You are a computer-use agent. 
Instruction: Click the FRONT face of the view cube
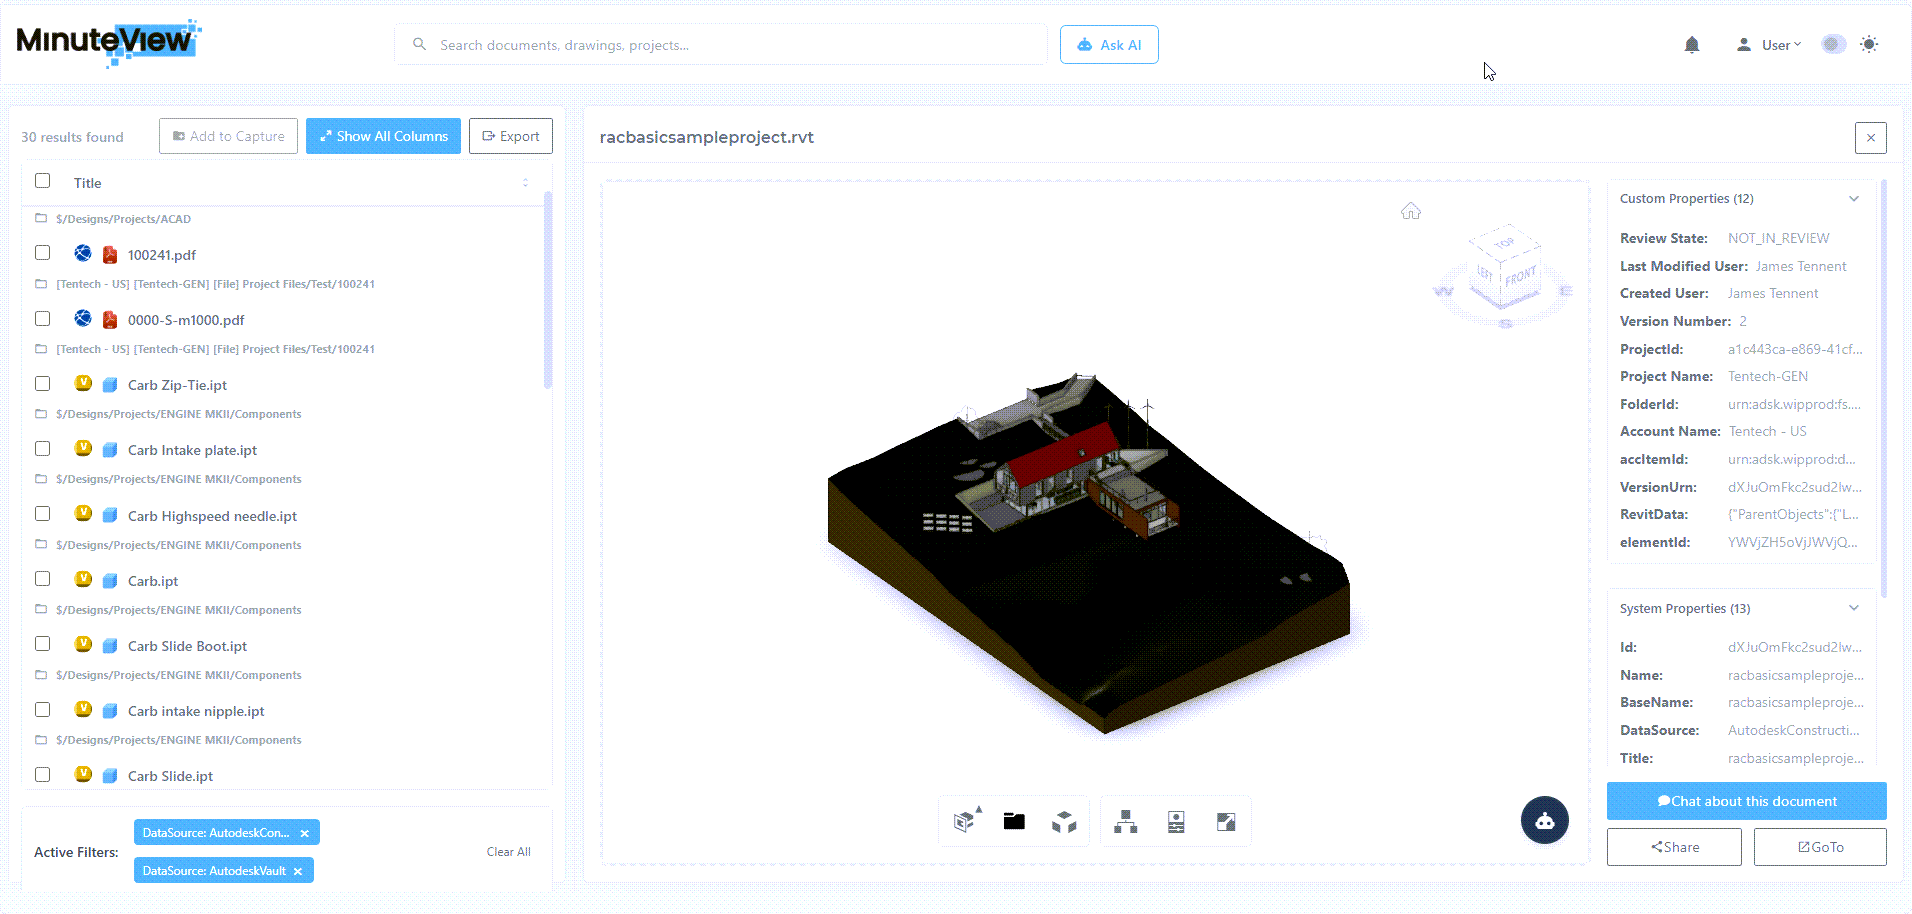pyautogui.click(x=1520, y=277)
